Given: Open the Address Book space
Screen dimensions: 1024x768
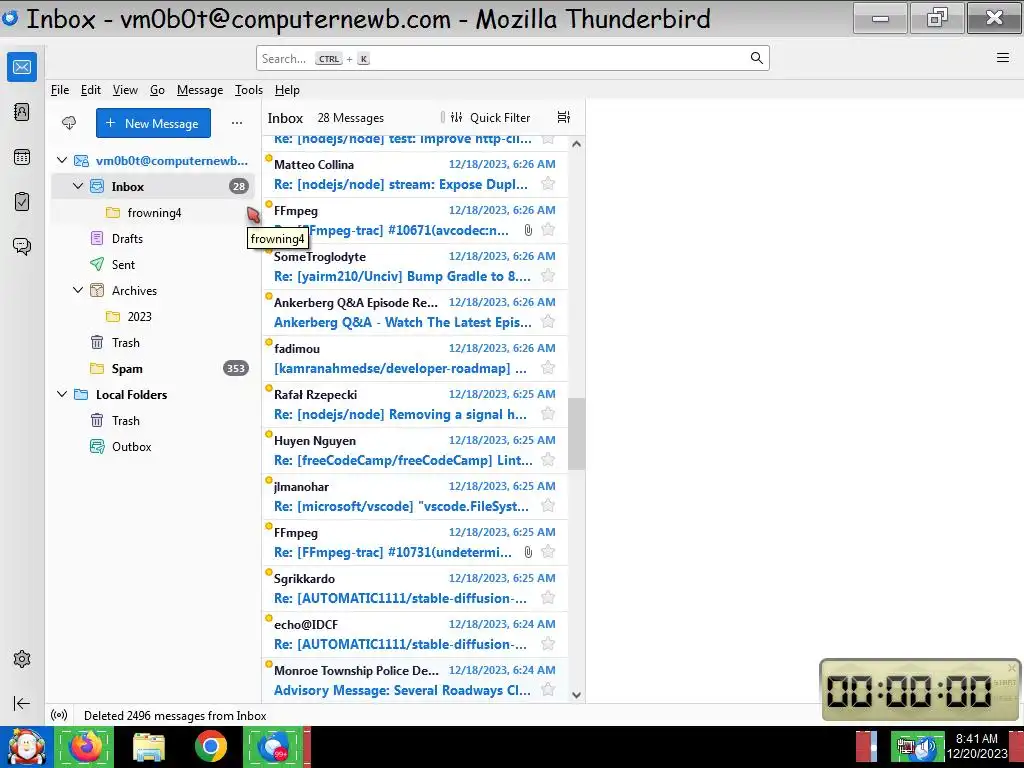Looking at the screenshot, I should 22,112.
